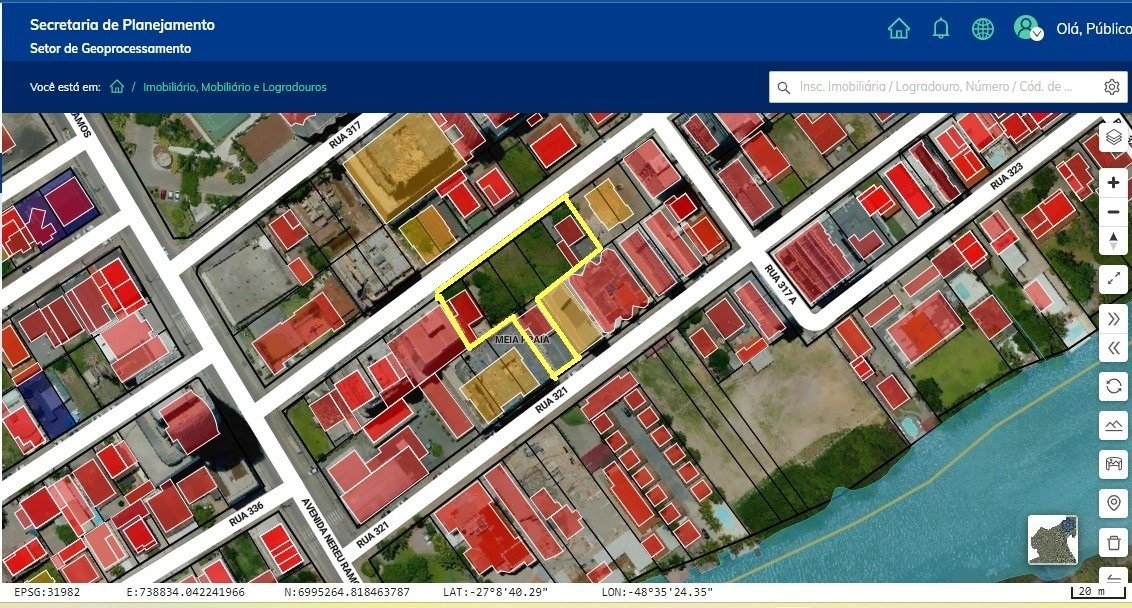
Task: Open search settings gear
Action: (1112, 87)
